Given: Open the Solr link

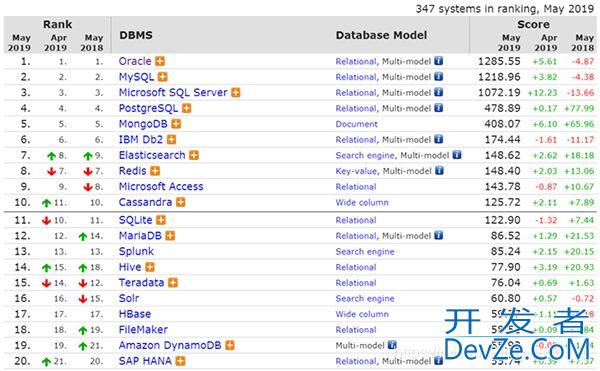Looking at the screenshot, I should click(129, 298).
